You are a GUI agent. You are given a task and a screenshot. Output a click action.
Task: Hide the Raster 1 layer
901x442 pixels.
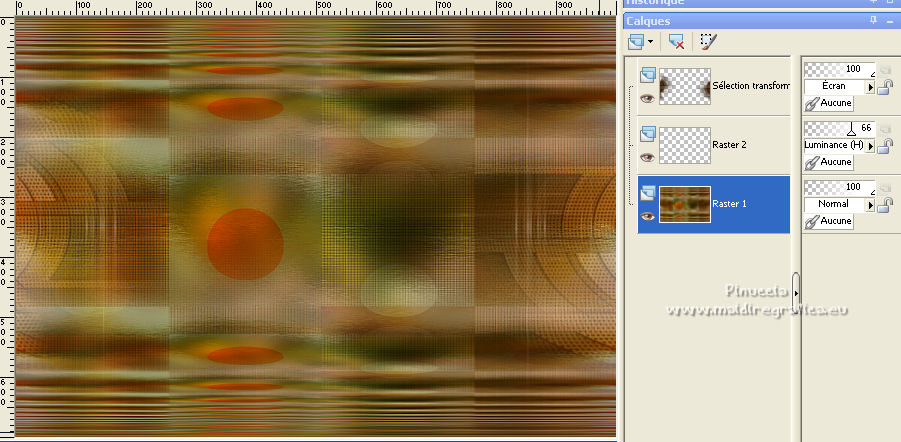pos(648,216)
